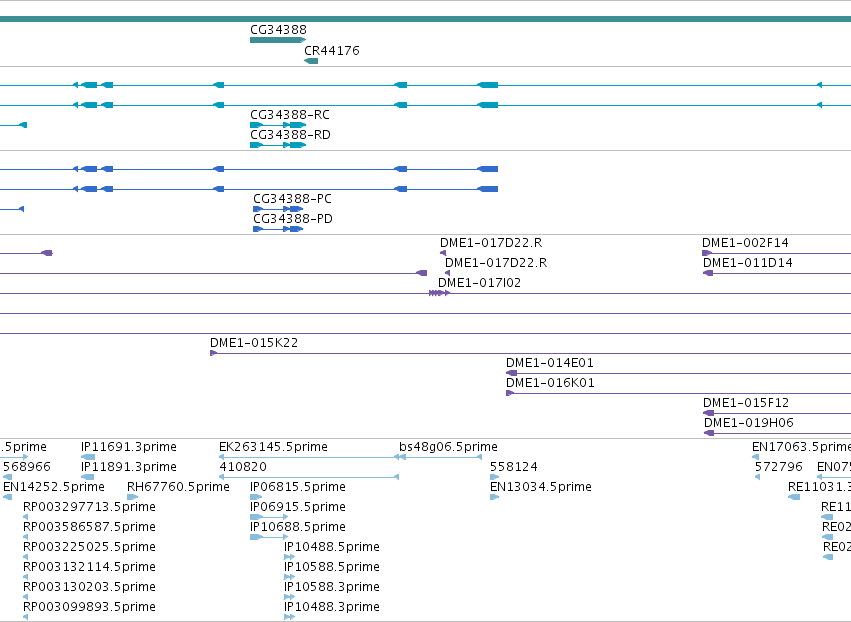
Task: Select the IP11891.3prime EST label
Action: (129, 467)
